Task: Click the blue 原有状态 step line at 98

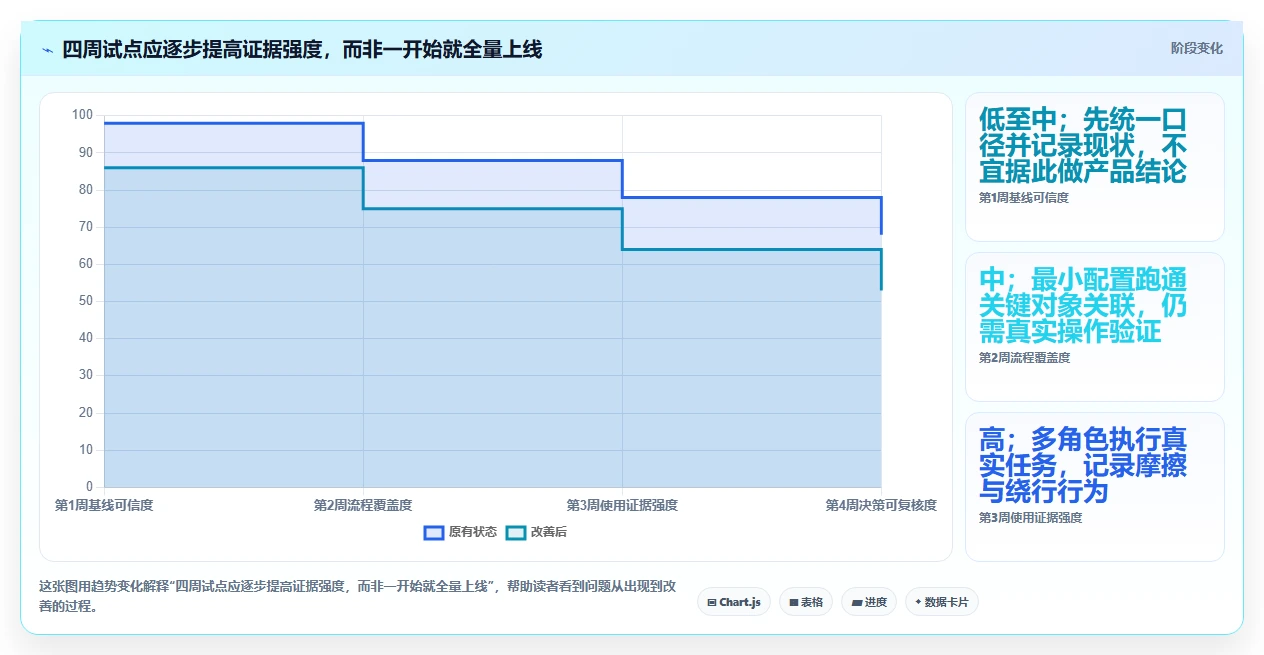Action: pyautogui.click(x=233, y=123)
